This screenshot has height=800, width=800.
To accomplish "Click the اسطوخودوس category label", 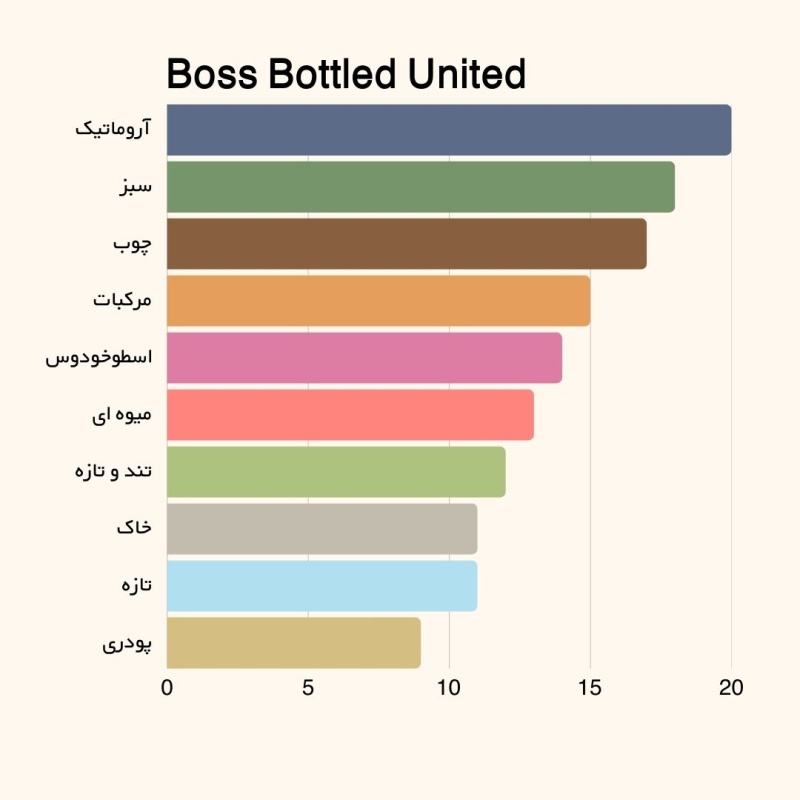I will [x=99, y=357].
